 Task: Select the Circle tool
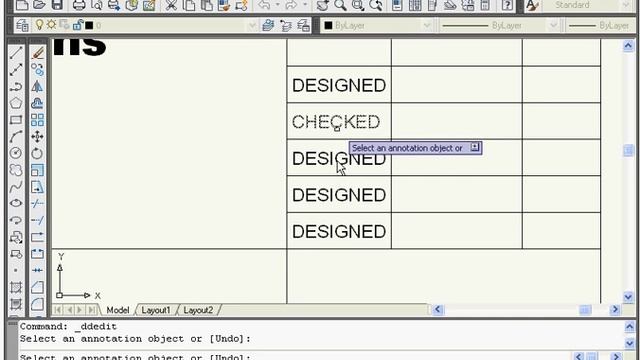point(16,153)
